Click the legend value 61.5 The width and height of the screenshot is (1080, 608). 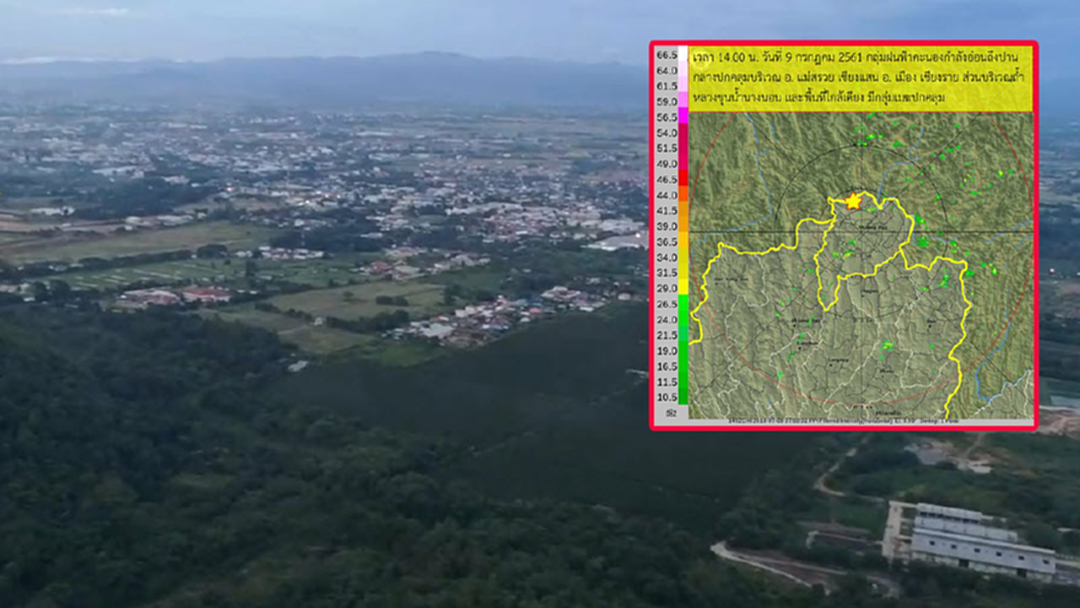click(x=667, y=86)
